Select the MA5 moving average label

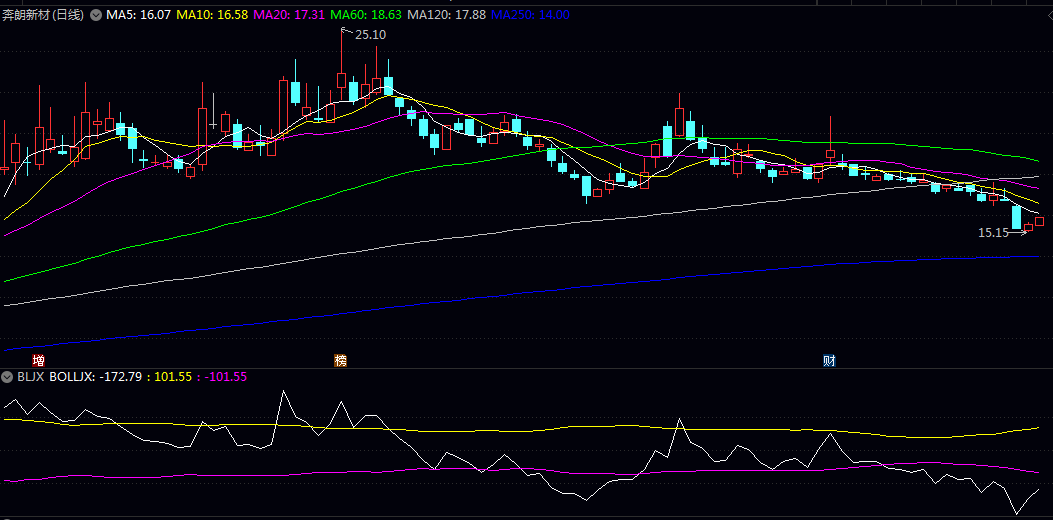click(x=138, y=15)
